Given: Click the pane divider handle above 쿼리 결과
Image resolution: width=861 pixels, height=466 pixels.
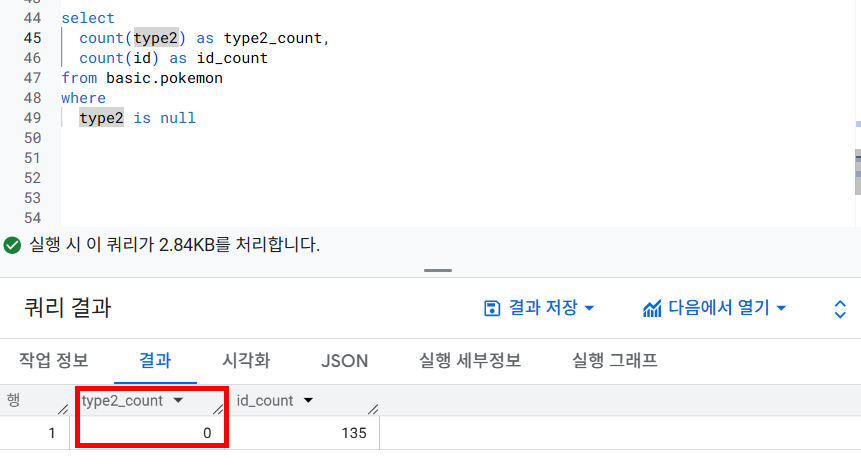Looking at the screenshot, I should click(x=439, y=270).
